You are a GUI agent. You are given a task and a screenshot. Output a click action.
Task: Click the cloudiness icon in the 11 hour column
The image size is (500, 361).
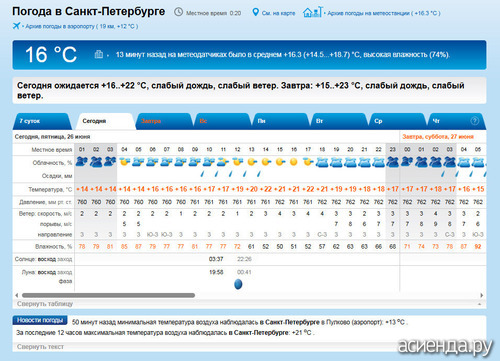point(223,162)
